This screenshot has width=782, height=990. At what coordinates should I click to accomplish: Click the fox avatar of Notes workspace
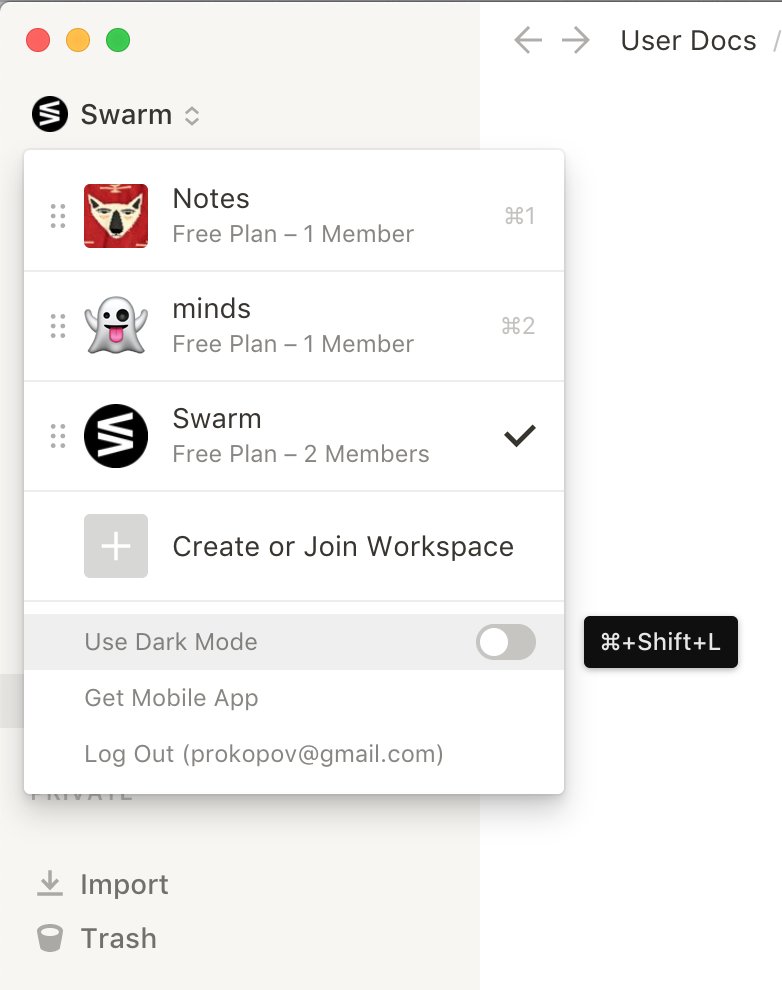coord(116,216)
